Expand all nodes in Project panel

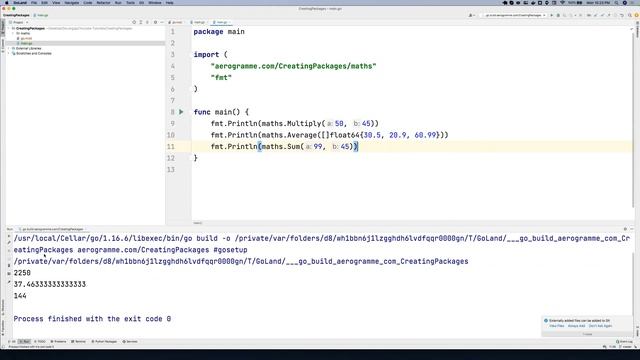click(141, 22)
